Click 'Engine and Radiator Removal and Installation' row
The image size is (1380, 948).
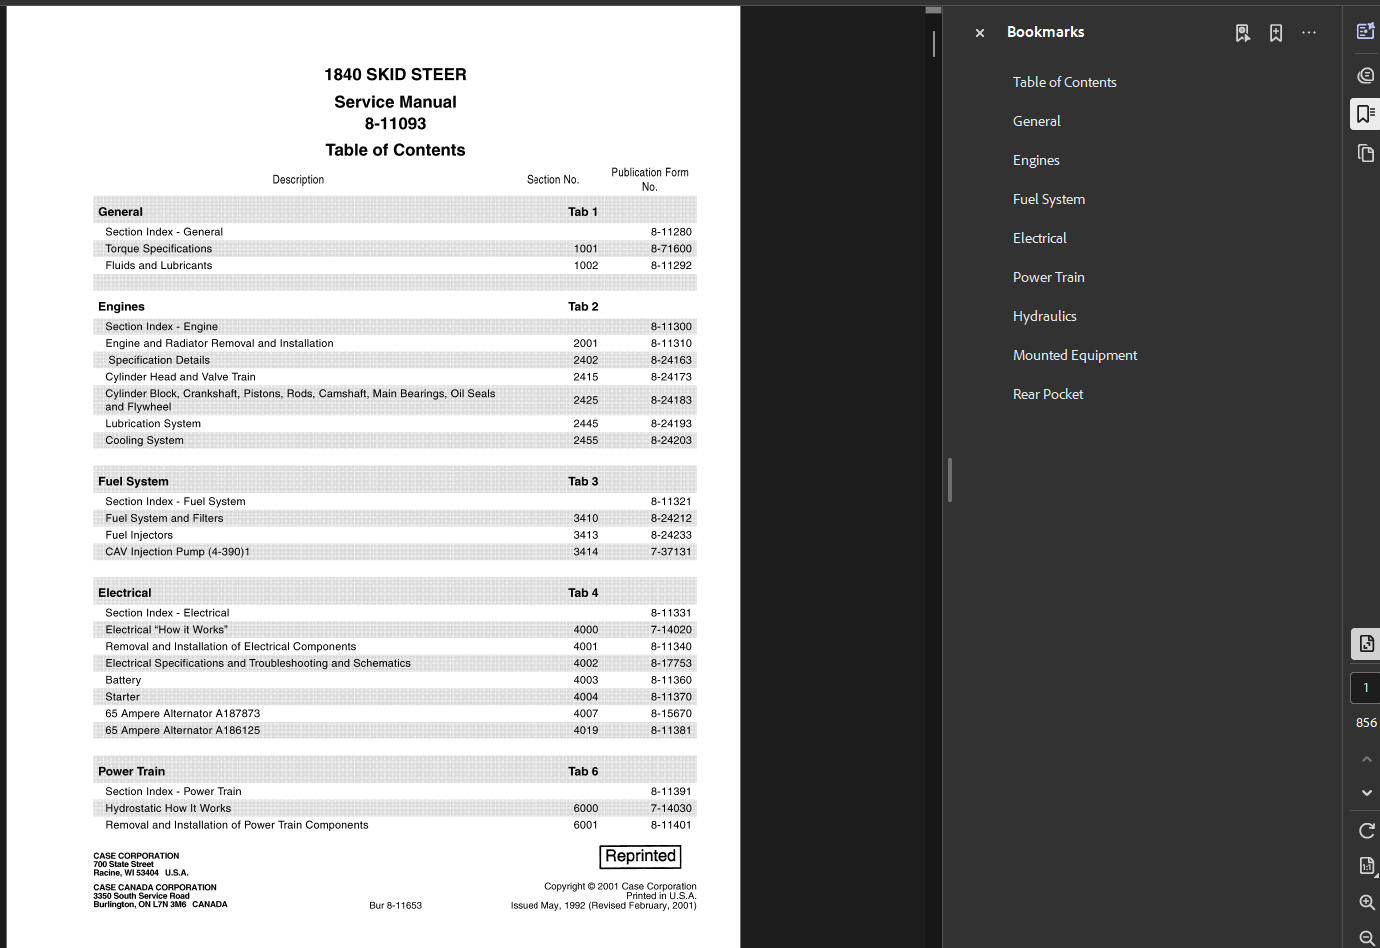point(395,344)
